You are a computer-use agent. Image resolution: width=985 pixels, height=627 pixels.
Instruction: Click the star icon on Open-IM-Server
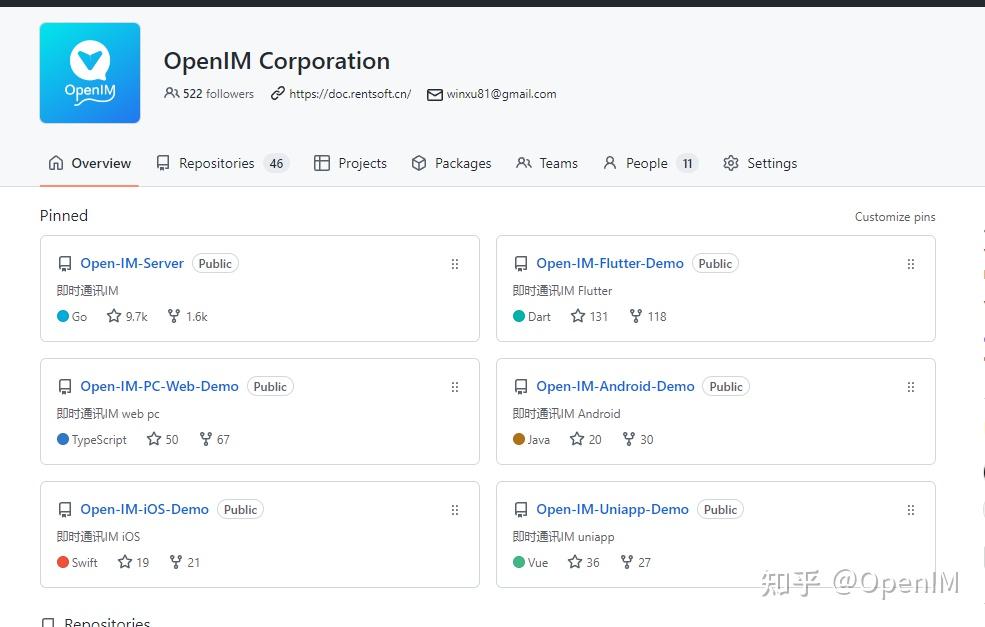point(112,316)
